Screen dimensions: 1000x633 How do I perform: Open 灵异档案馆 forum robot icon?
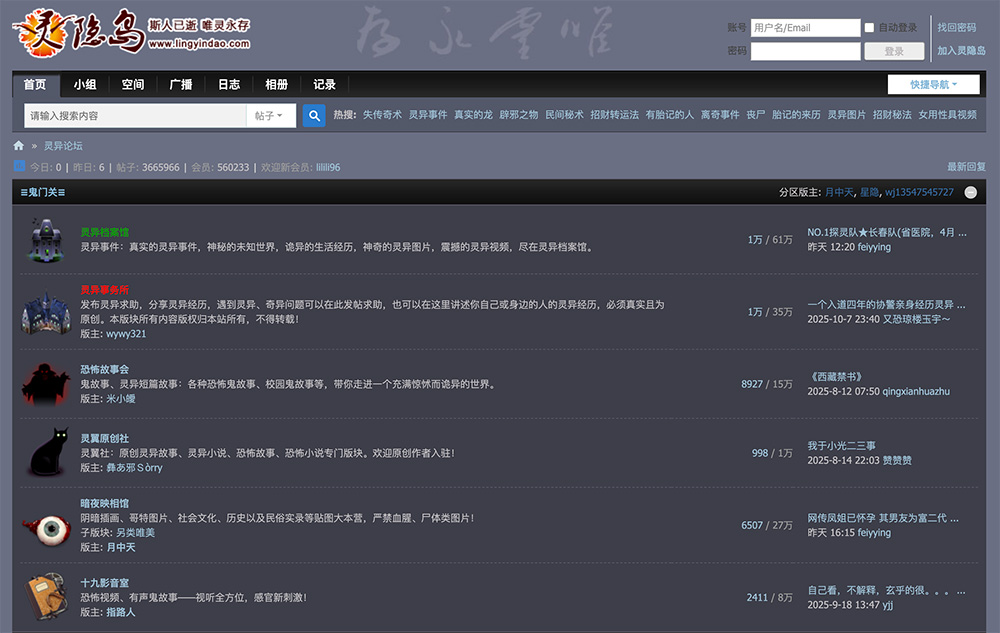46,240
